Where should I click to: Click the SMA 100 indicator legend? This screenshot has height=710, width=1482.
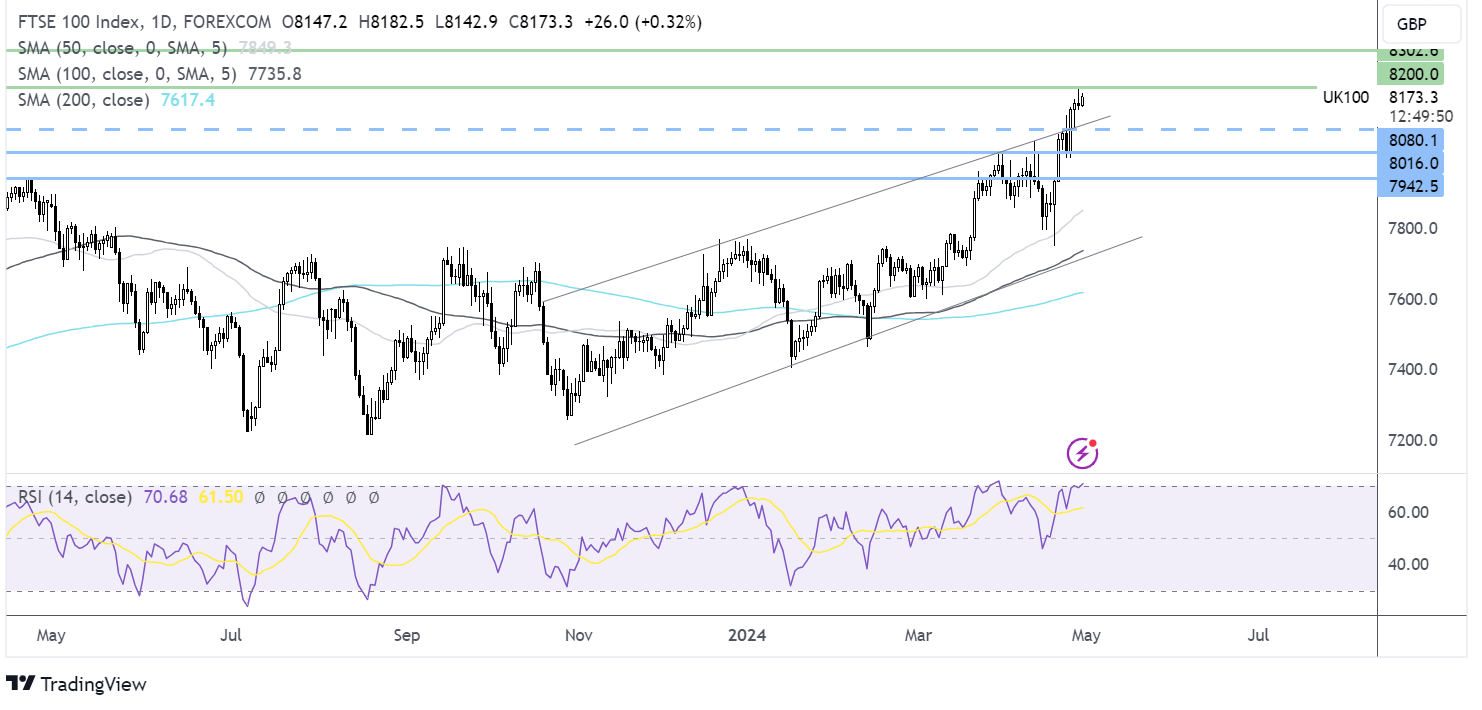point(126,73)
